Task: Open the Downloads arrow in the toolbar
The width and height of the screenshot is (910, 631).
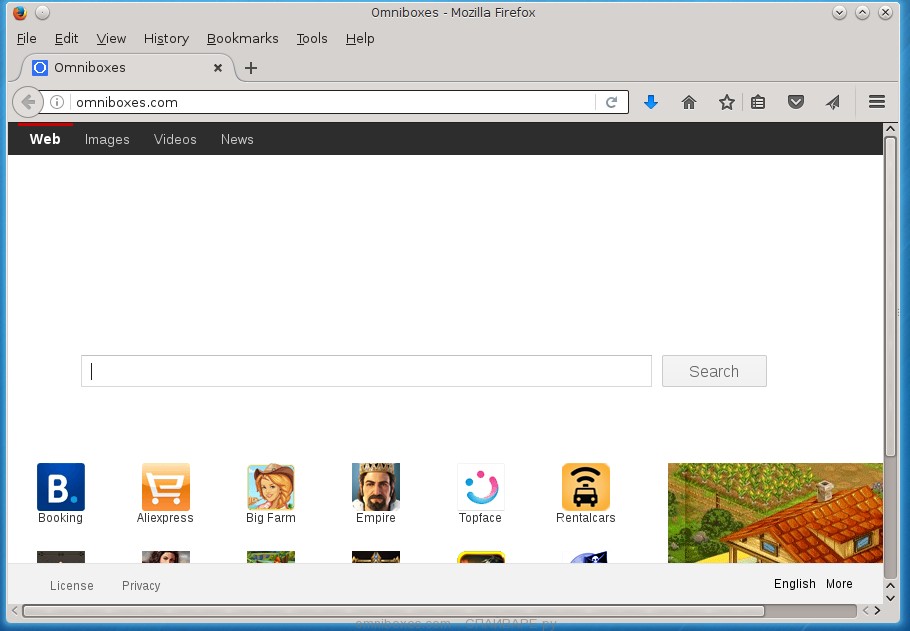Action: 651,101
